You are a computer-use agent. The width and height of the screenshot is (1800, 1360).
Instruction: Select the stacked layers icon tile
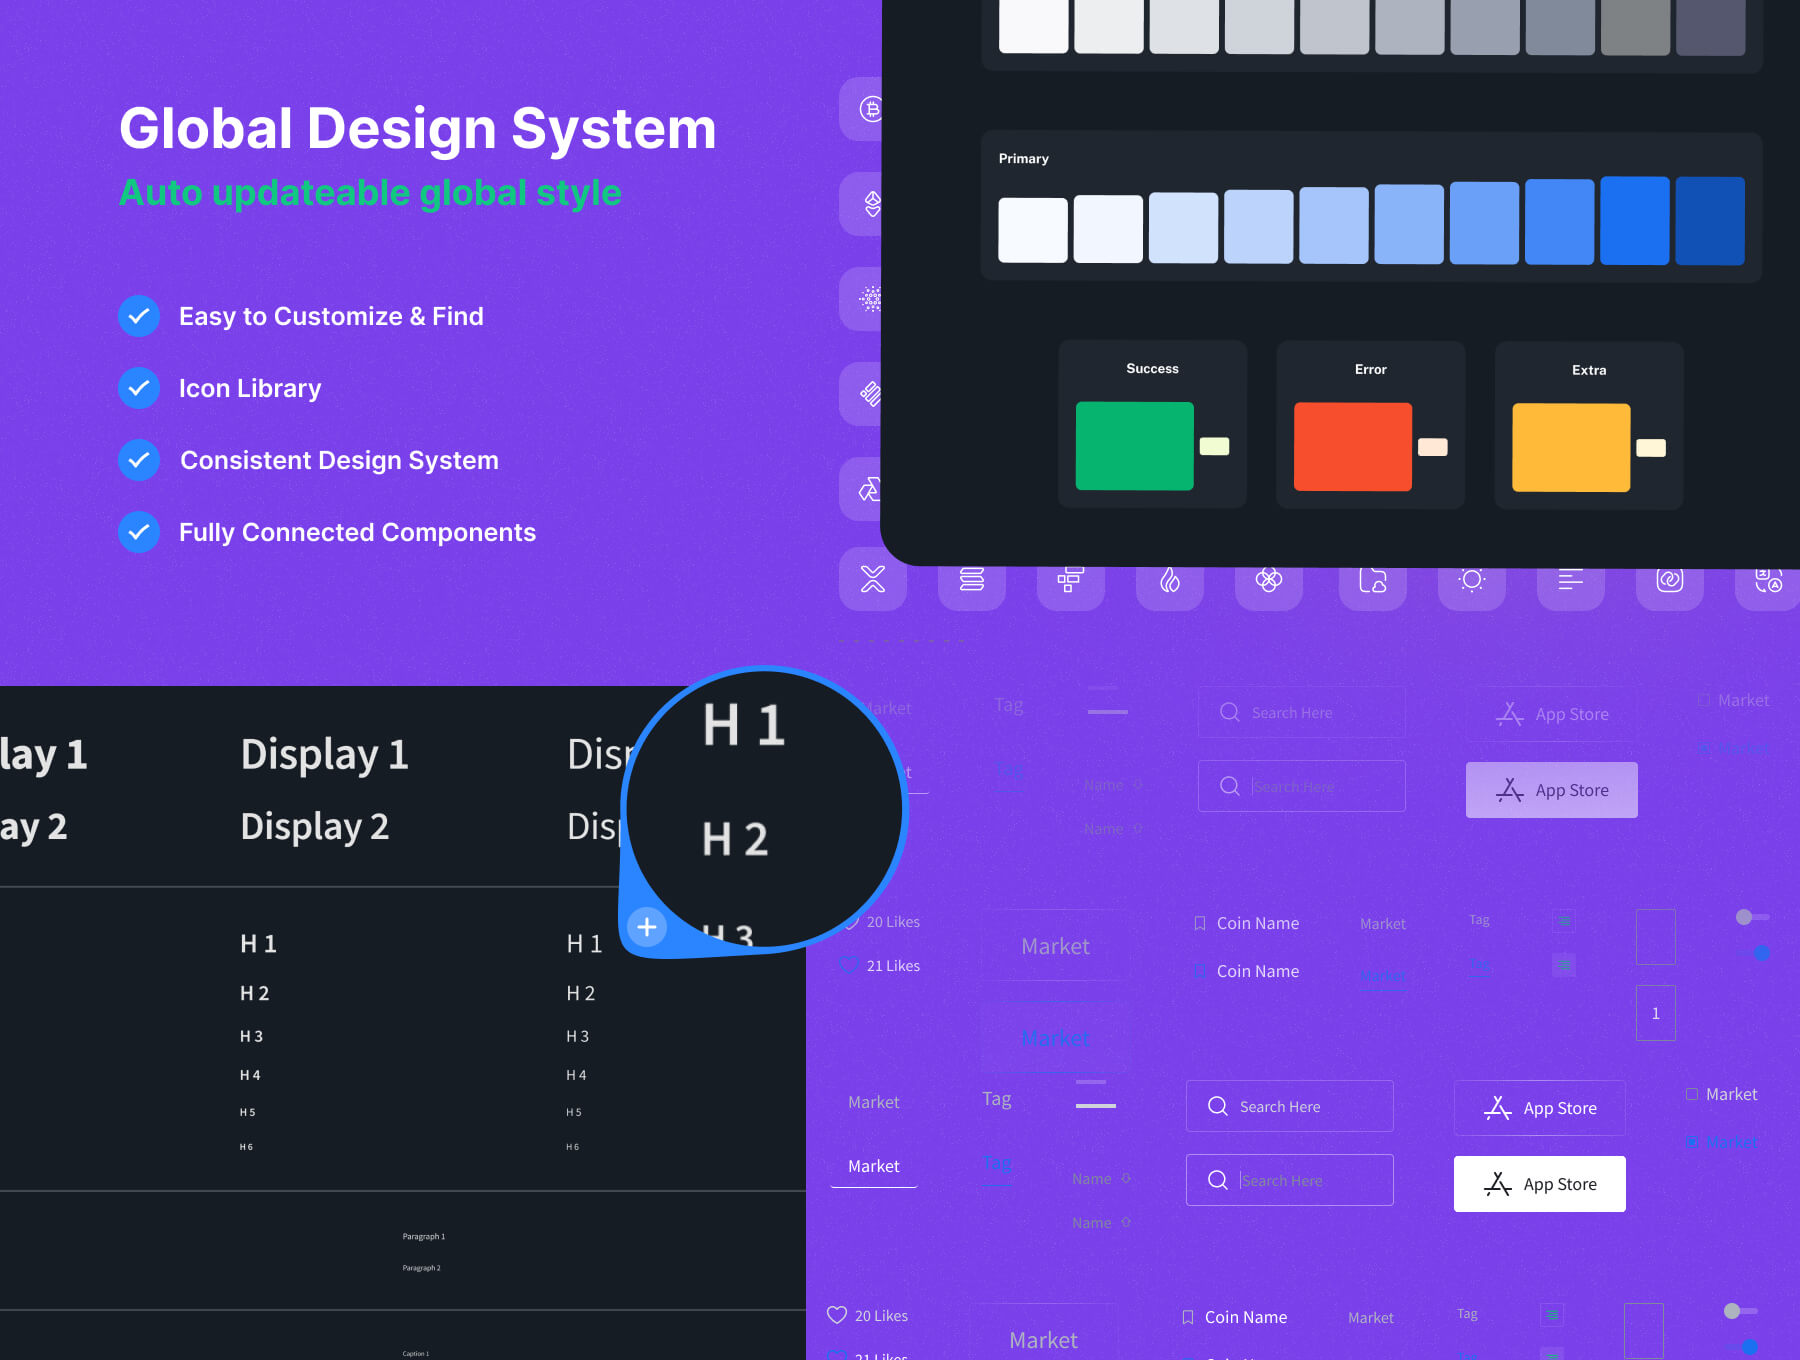pyautogui.click(x=971, y=579)
